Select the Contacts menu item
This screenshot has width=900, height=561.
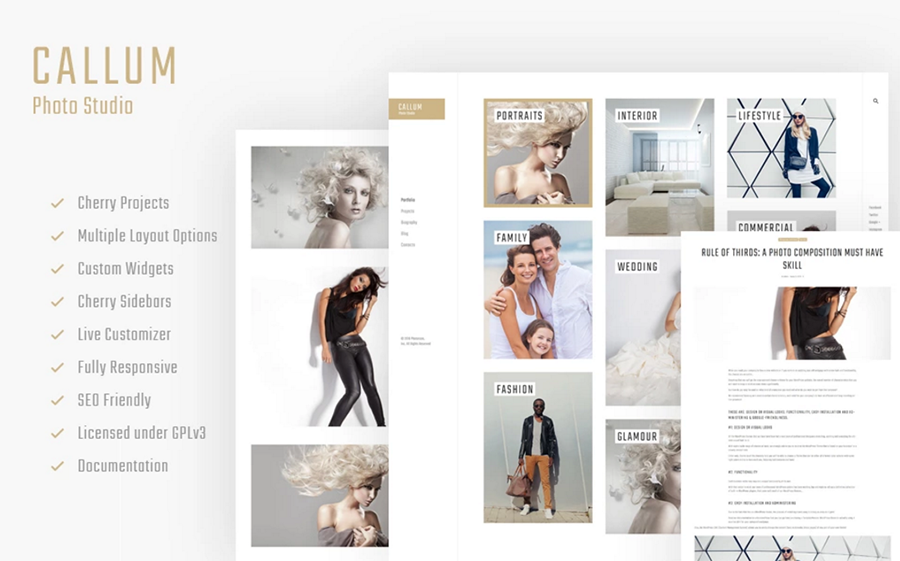tap(408, 244)
